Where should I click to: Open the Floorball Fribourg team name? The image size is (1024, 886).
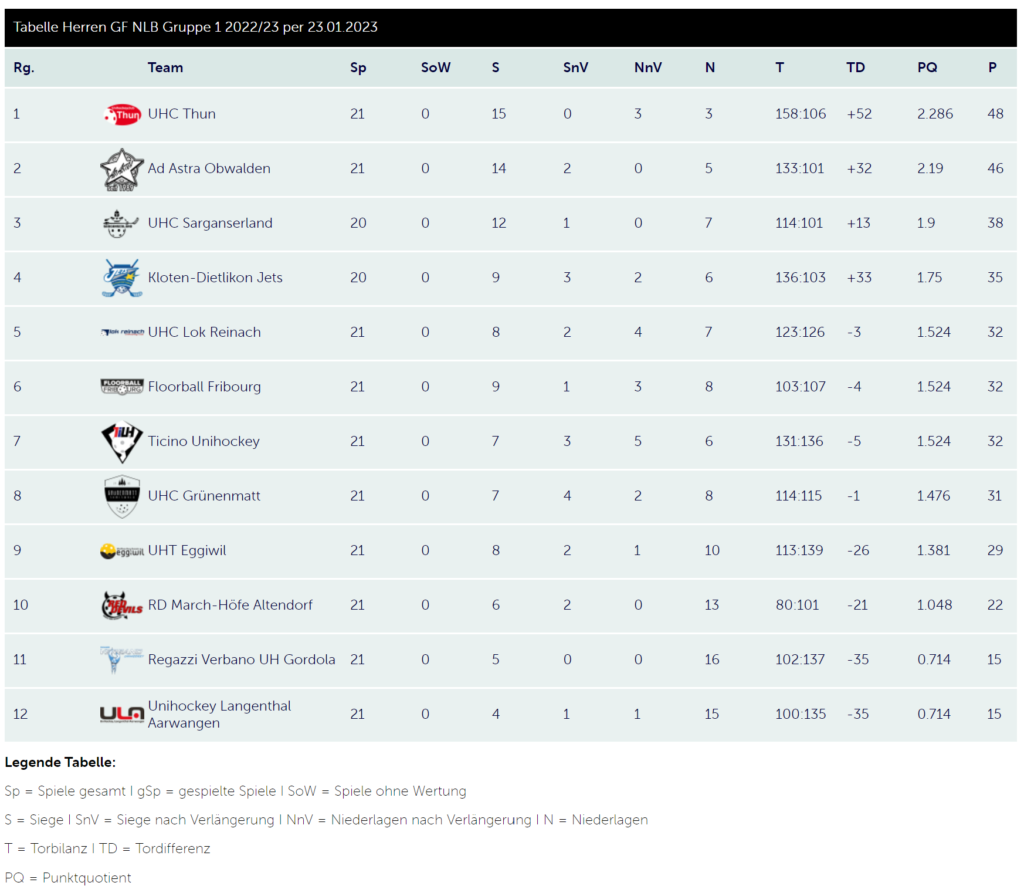[204, 387]
